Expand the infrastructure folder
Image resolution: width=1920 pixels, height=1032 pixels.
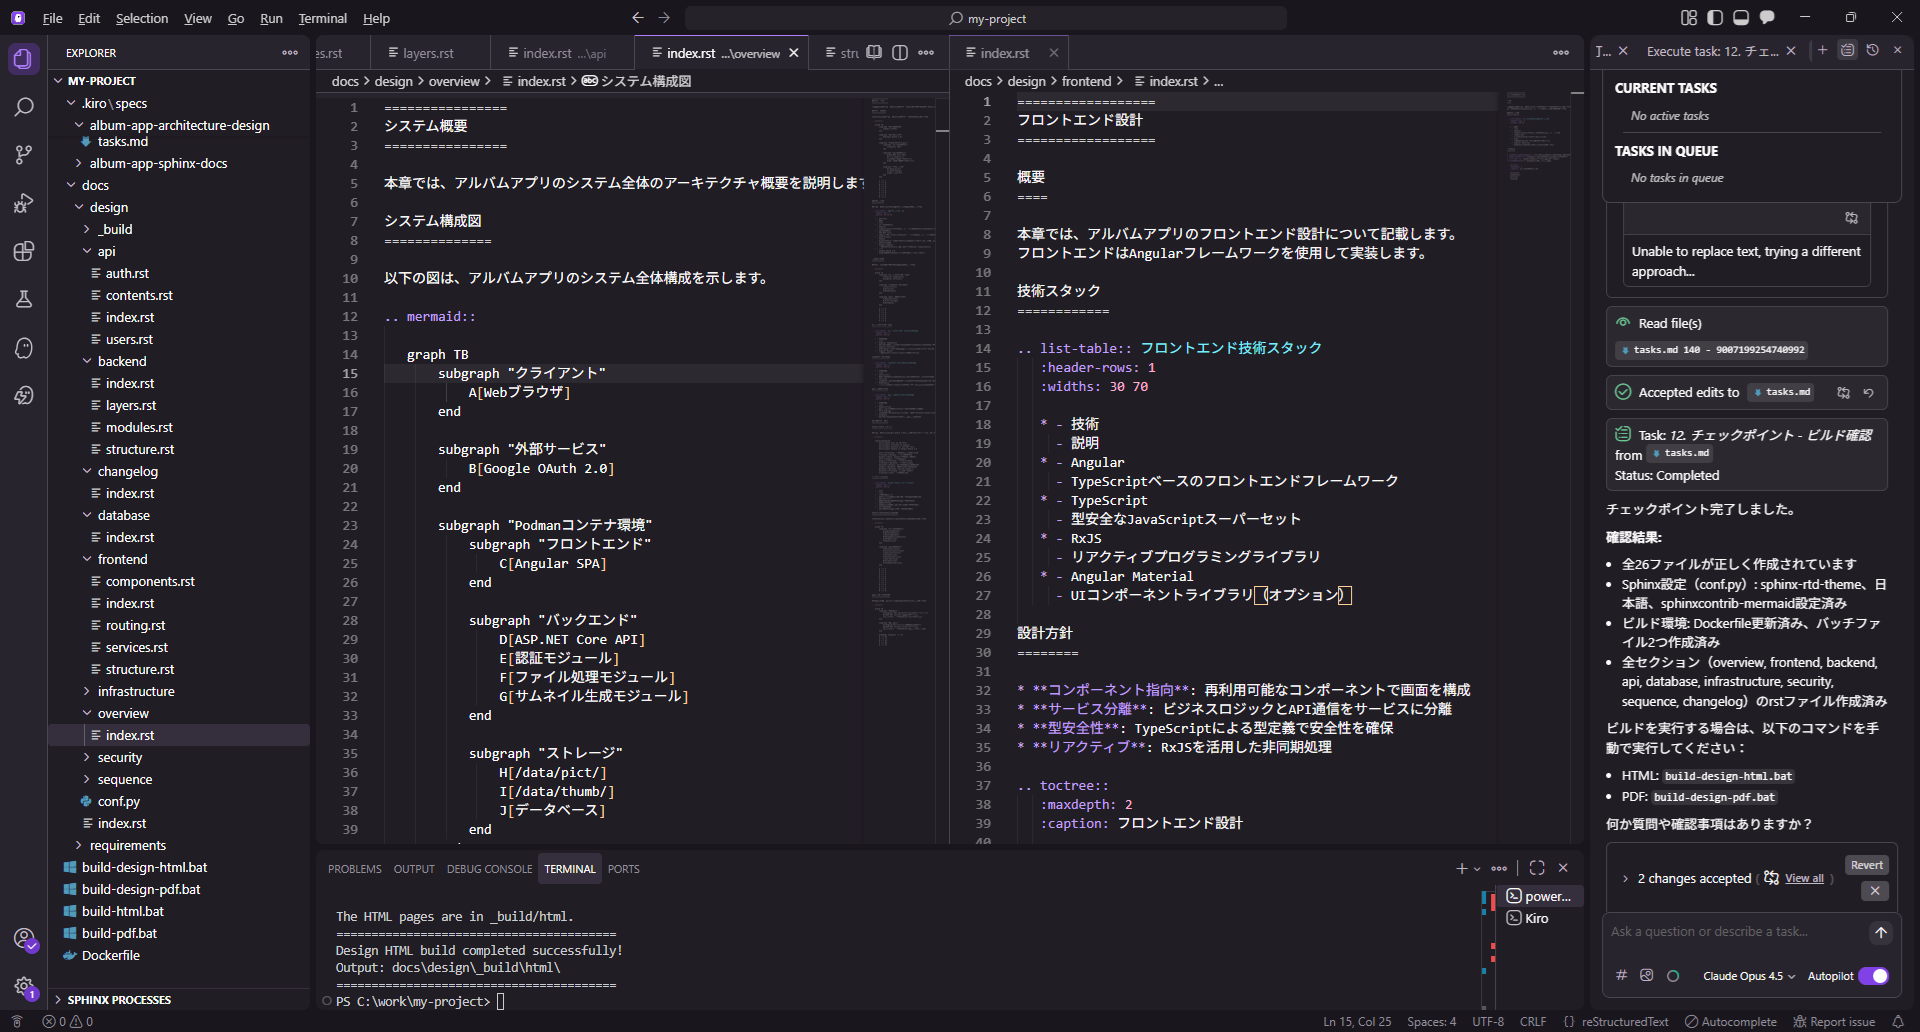(136, 691)
